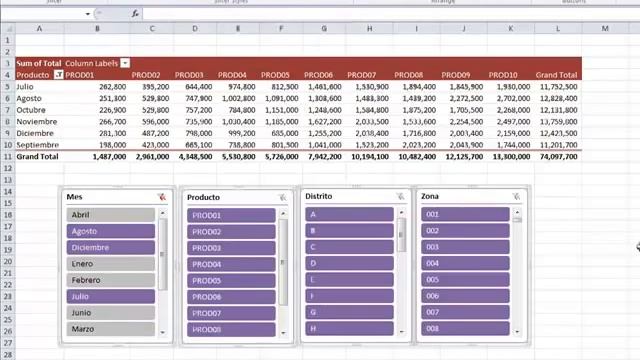Expand the Name Box dropdown arrow
Screen dimensions: 640x360
pos(87,14)
